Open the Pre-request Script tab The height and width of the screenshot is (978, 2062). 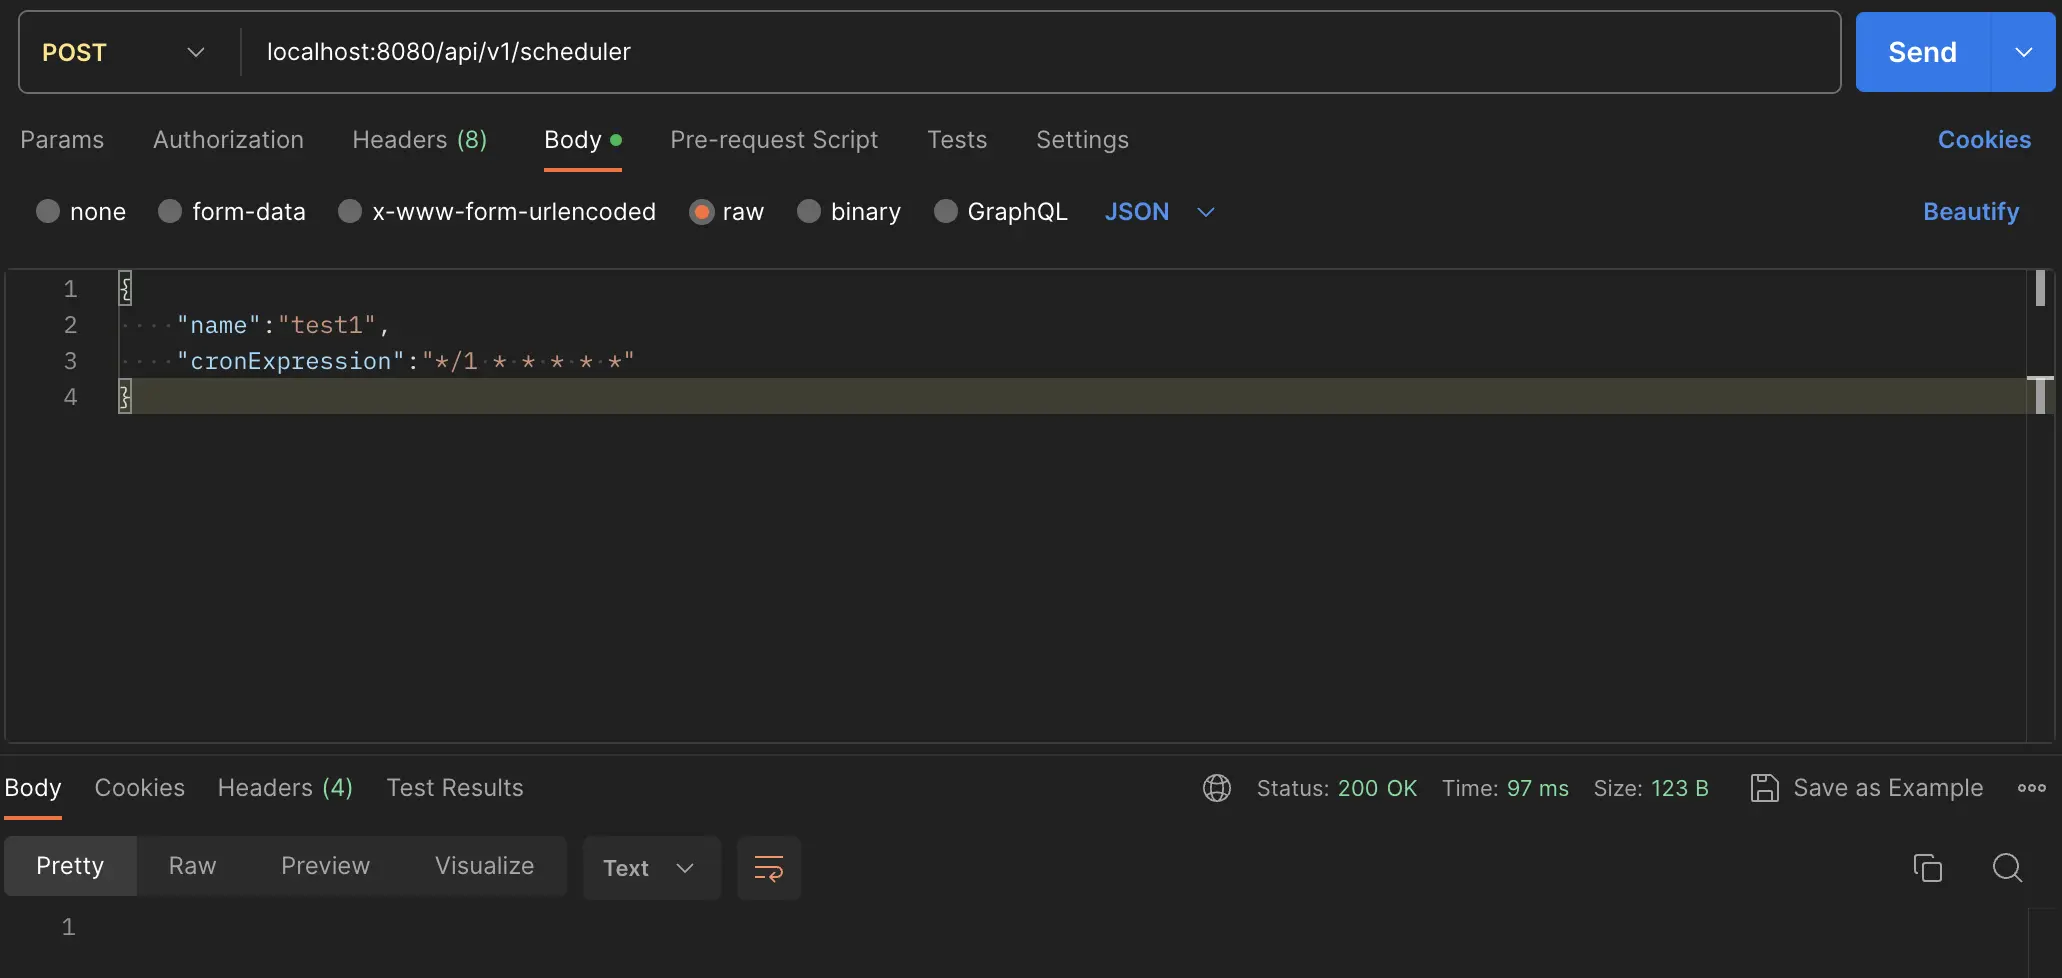pos(773,140)
